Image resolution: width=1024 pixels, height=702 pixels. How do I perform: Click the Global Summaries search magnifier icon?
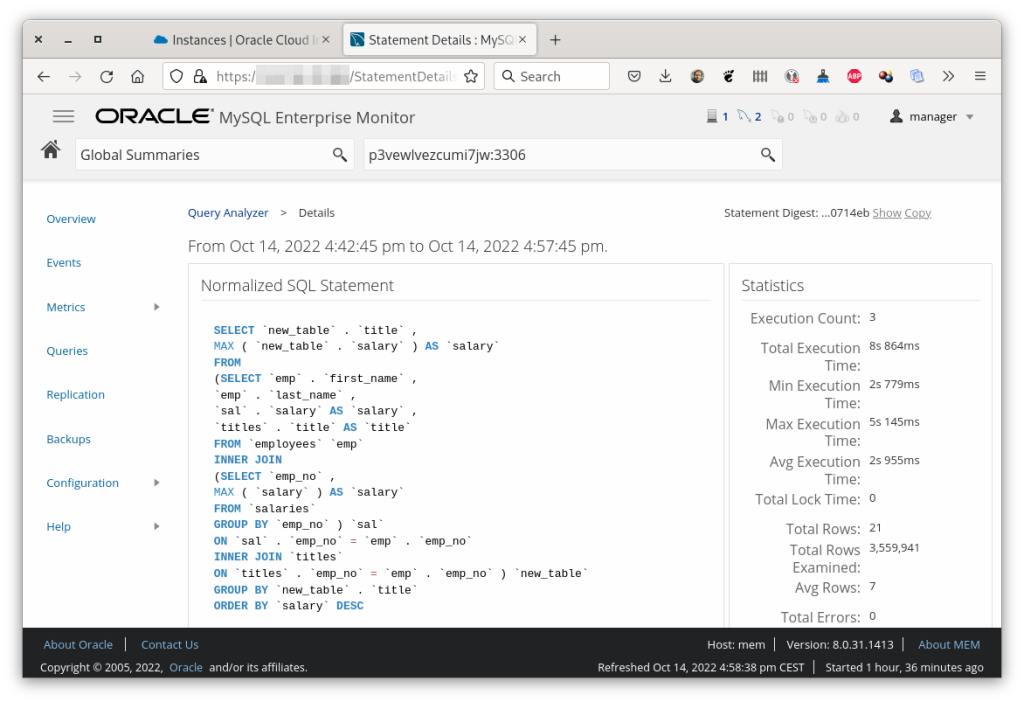click(339, 155)
